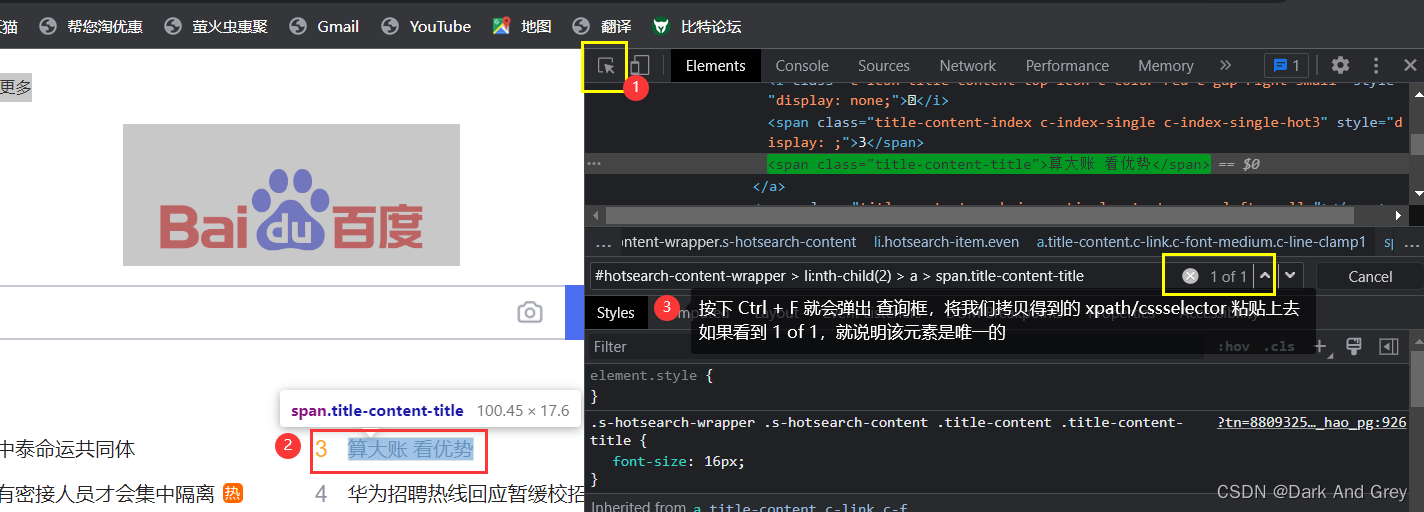The height and width of the screenshot is (512, 1424).
Task: Go to next search match arrow
Action: coord(1291,275)
